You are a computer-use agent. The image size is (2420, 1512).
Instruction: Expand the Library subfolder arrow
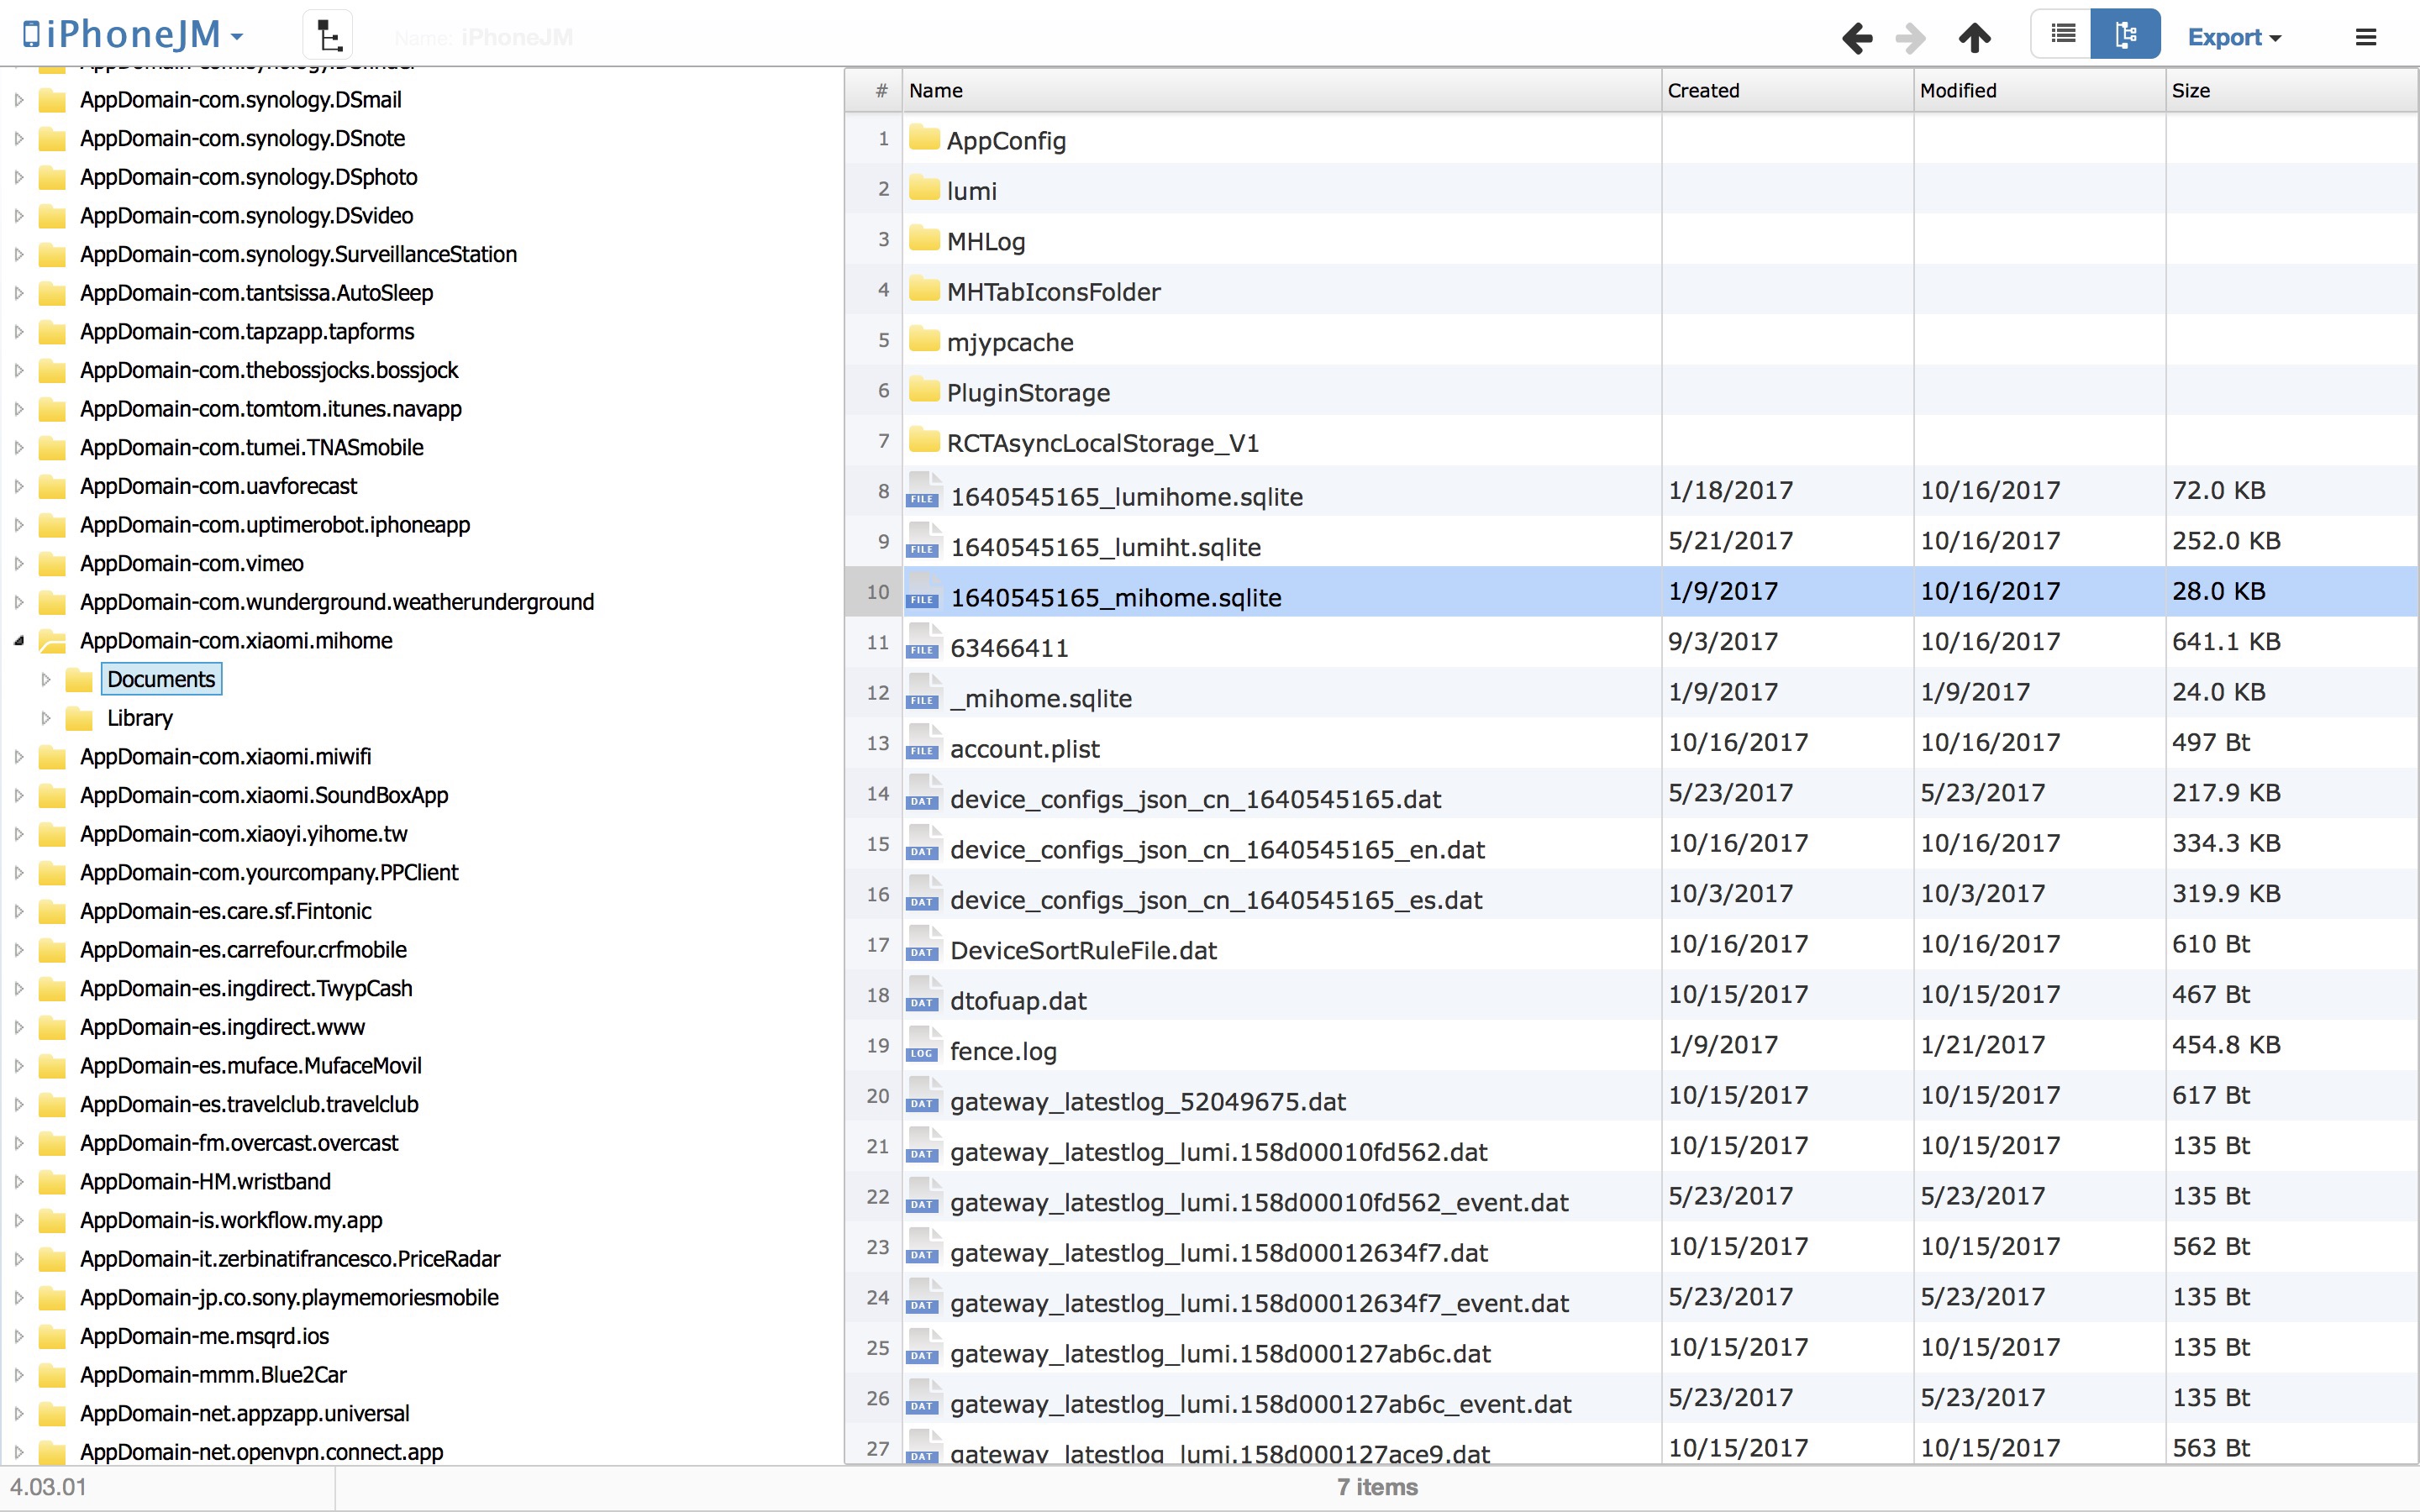[45, 718]
